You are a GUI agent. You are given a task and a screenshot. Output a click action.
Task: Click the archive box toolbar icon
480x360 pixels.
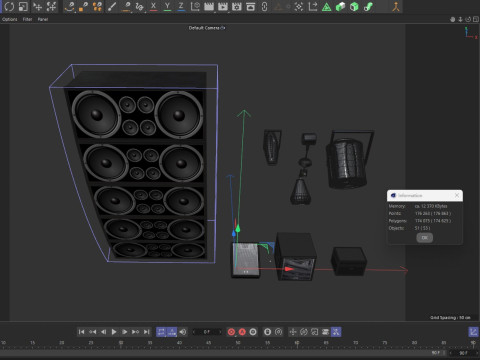tap(250, 7)
